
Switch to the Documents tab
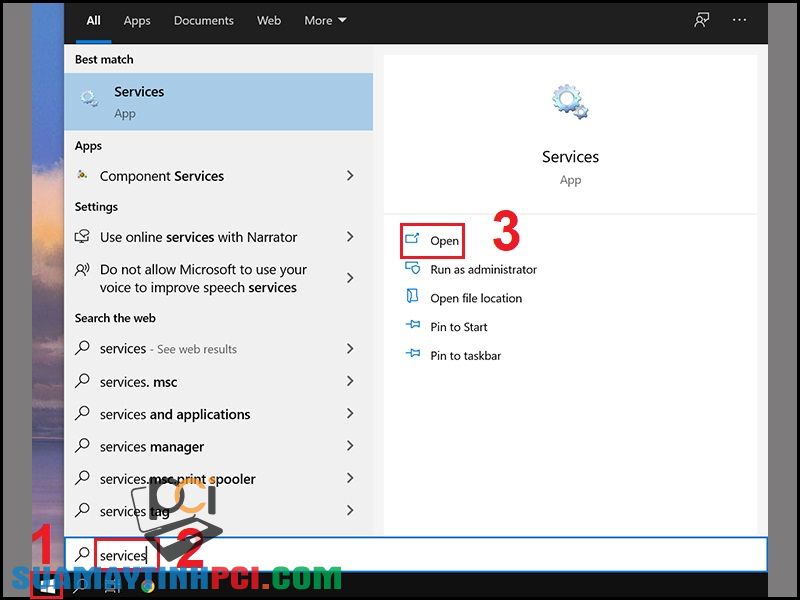pos(204,20)
